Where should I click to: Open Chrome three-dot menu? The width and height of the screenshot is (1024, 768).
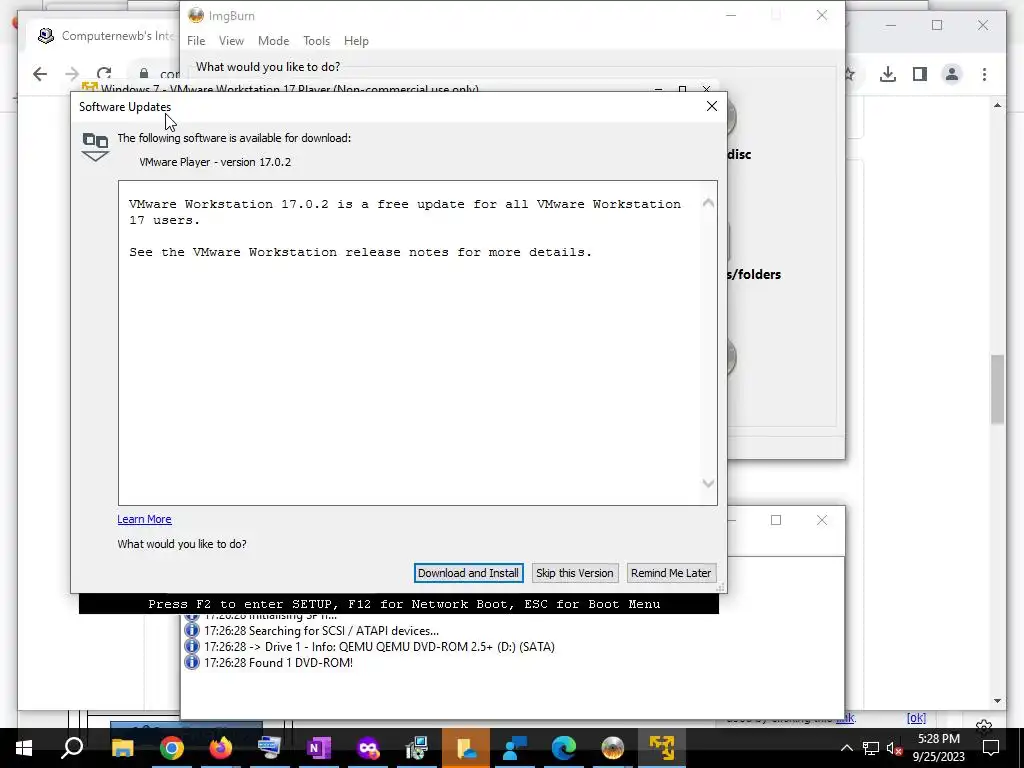point(984,74)
